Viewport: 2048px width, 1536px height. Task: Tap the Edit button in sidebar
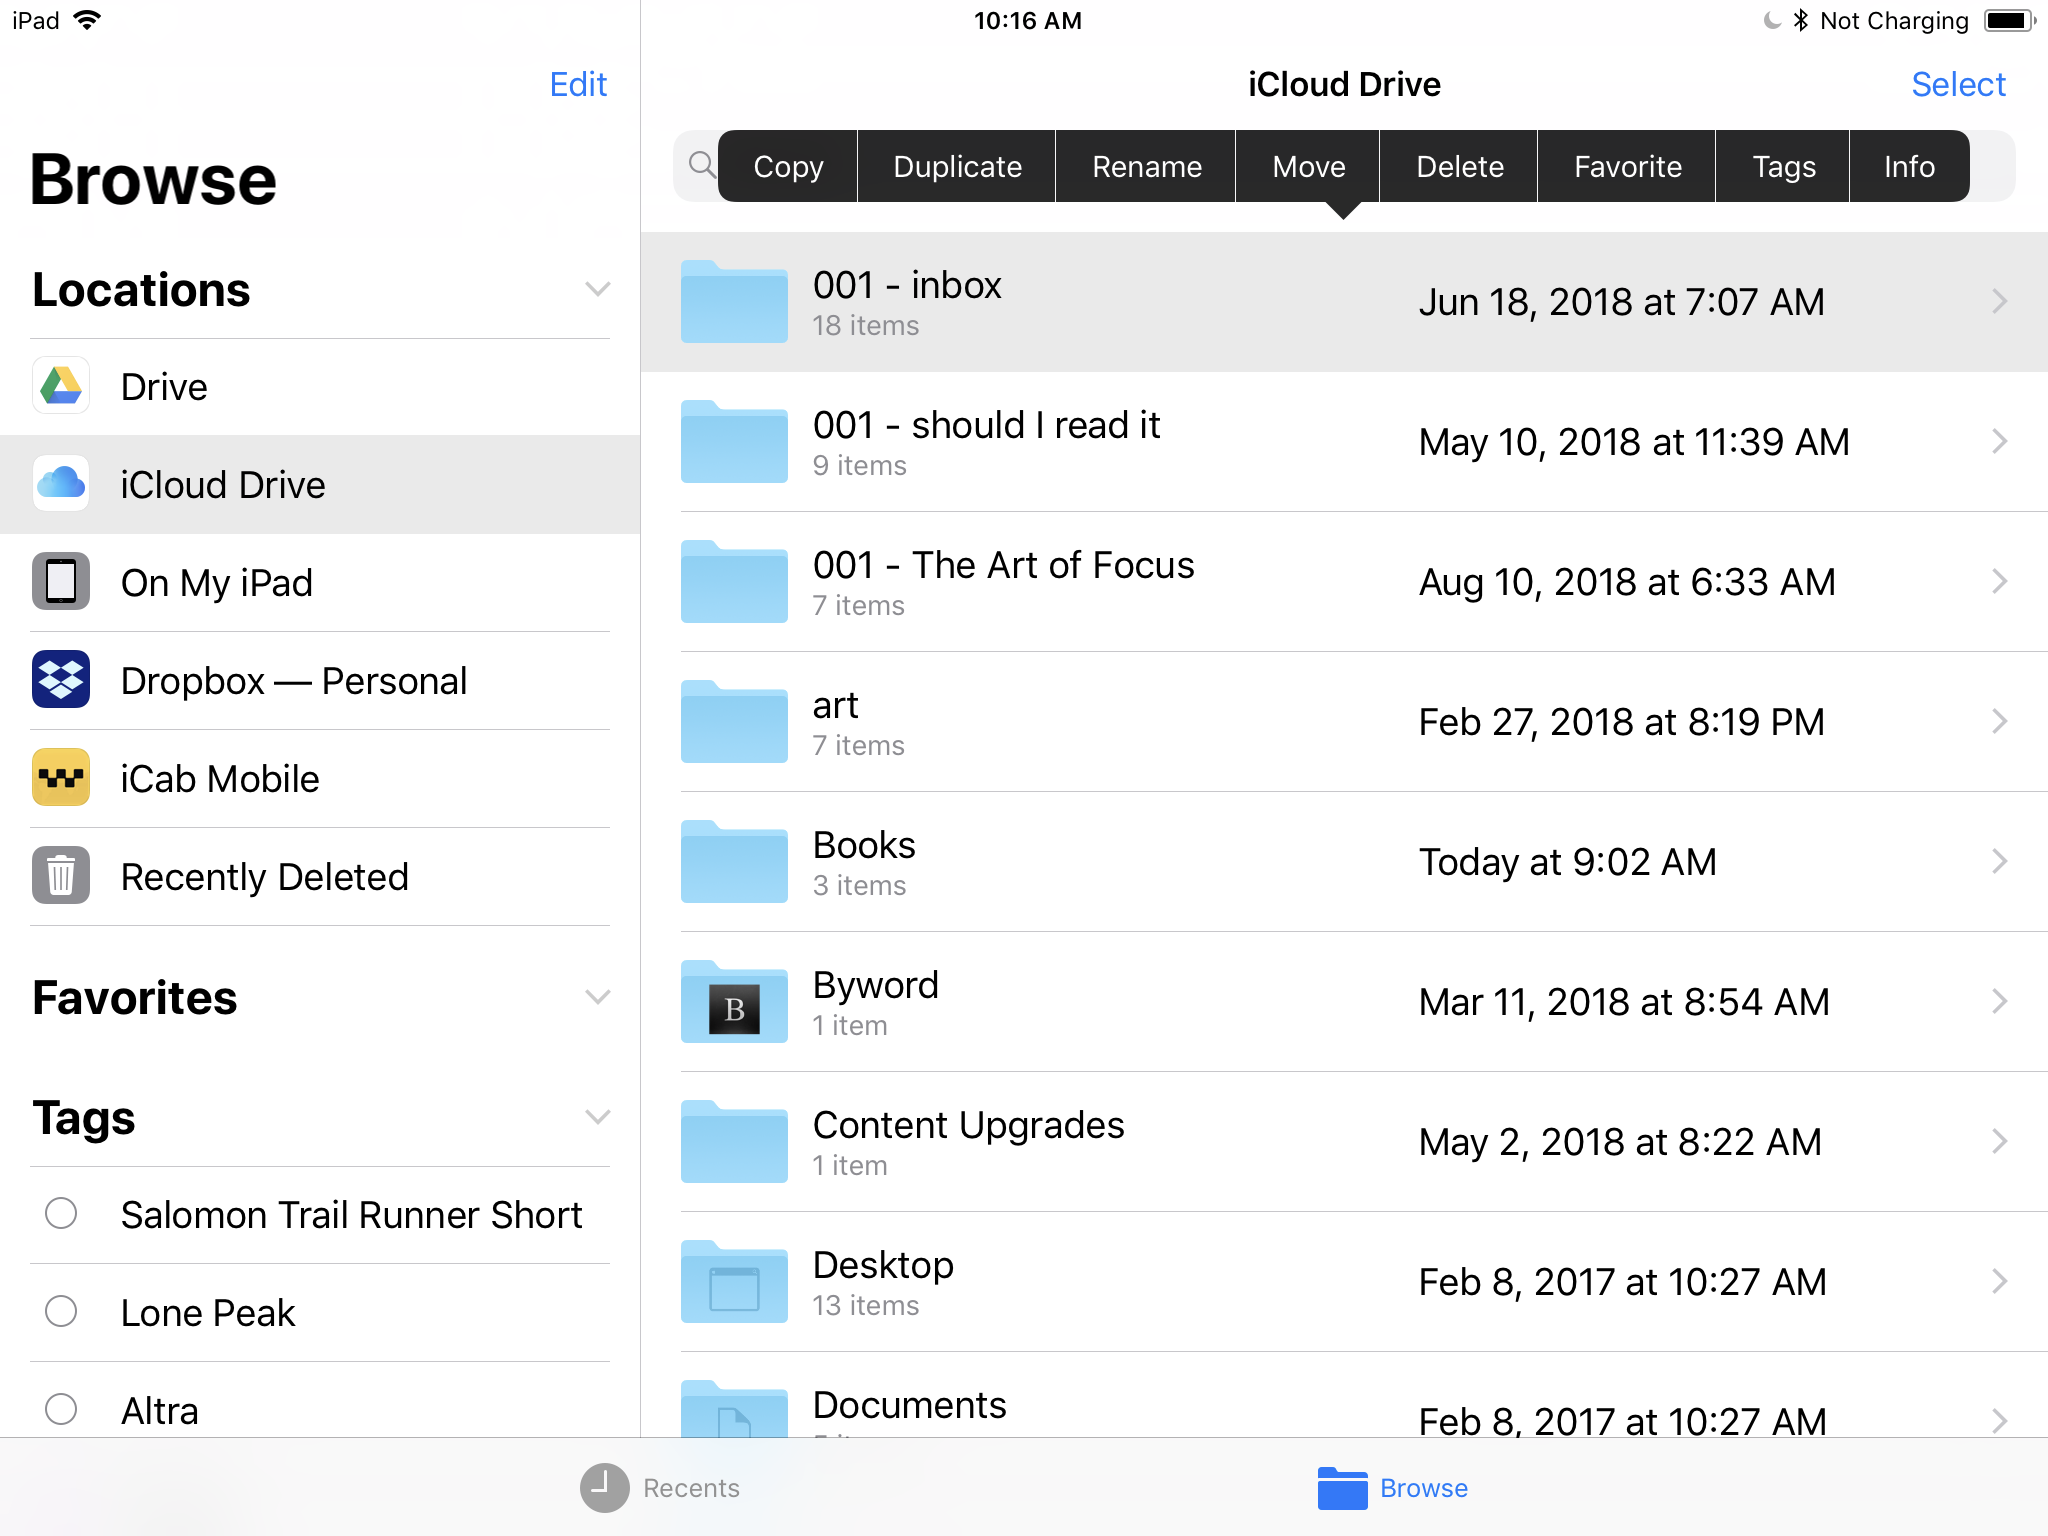tap(578, 85)
